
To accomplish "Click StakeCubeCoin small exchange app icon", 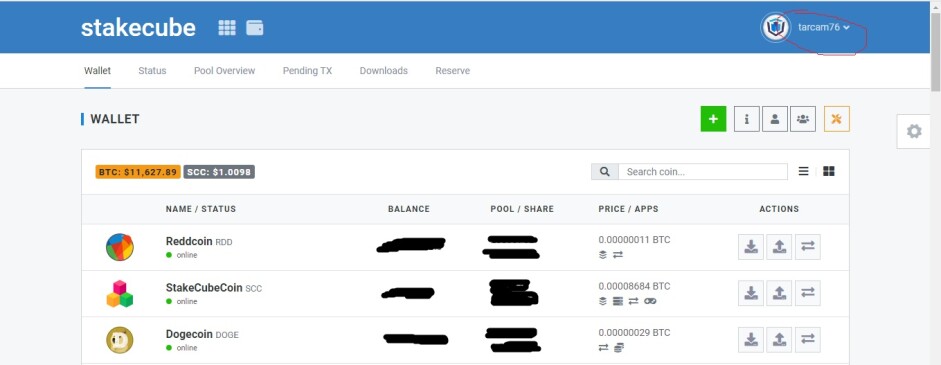I will pos(633,301).
